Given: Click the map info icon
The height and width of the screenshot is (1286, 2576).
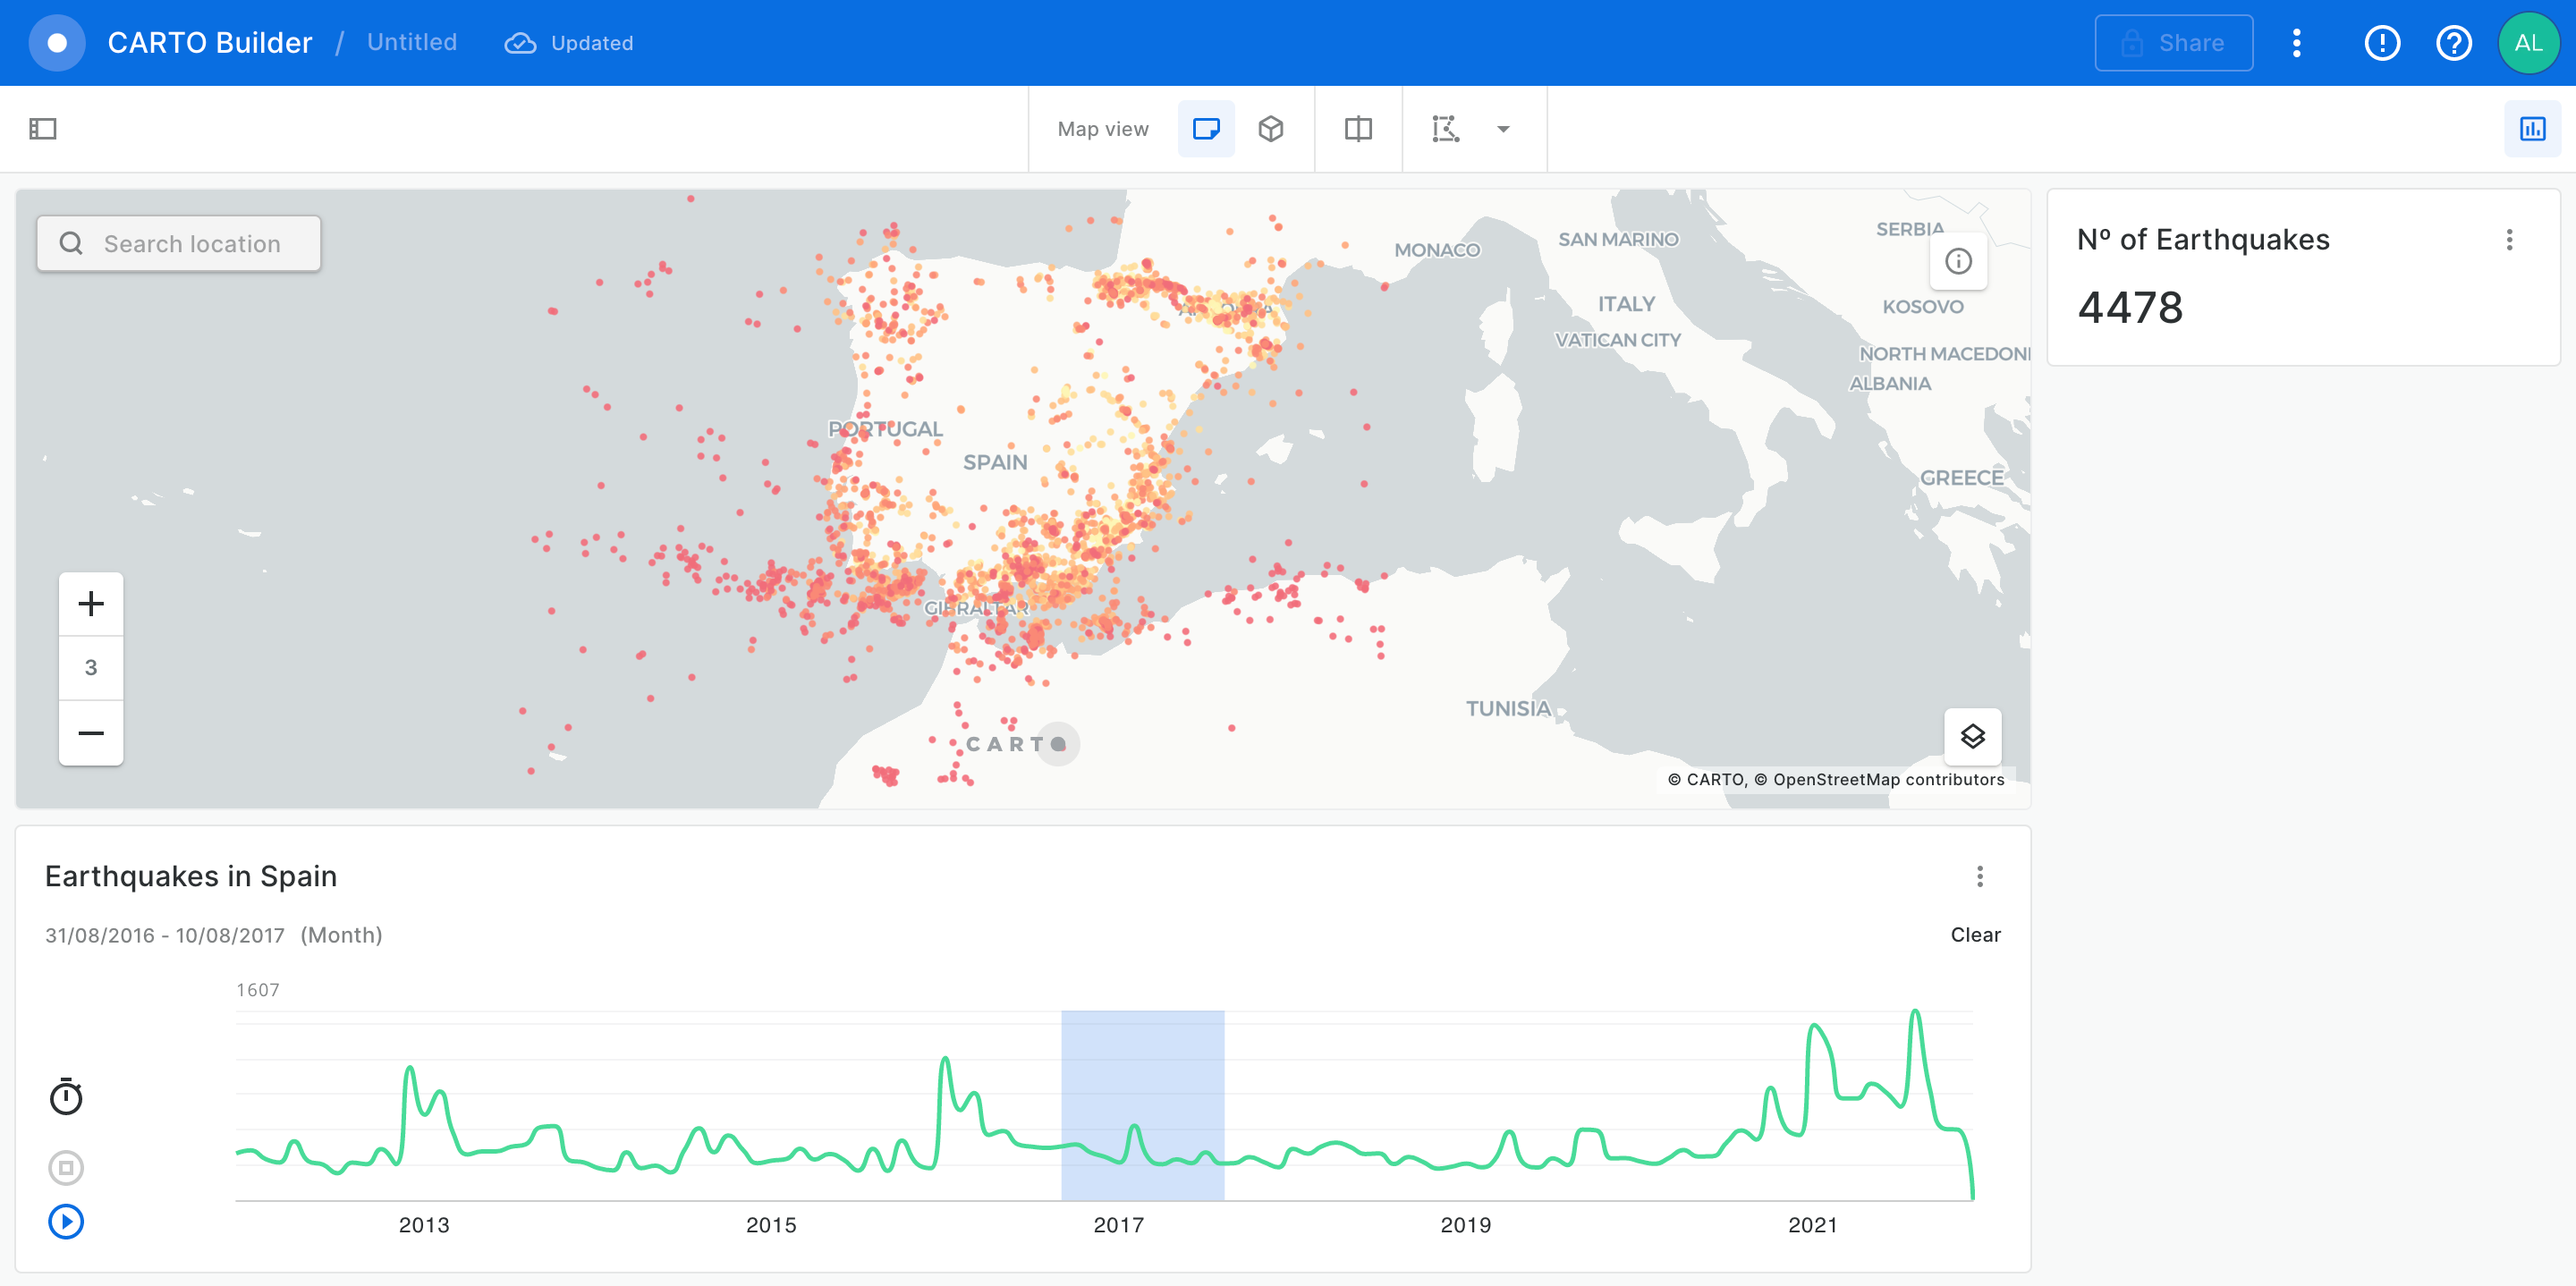Looking at the screenshot, I should tap(1957, 262).
